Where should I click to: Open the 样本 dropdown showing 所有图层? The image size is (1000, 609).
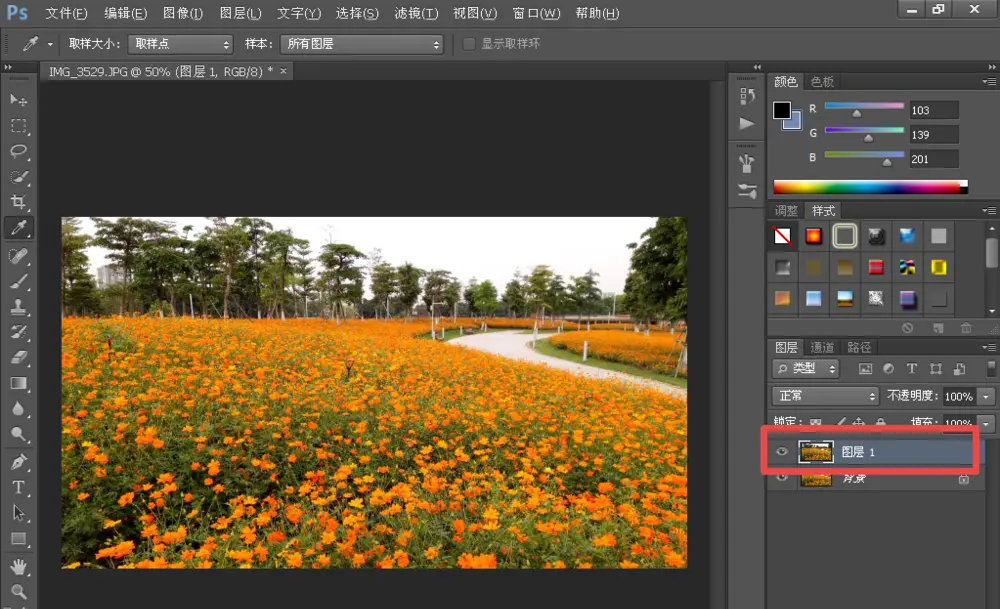(361, 44)
